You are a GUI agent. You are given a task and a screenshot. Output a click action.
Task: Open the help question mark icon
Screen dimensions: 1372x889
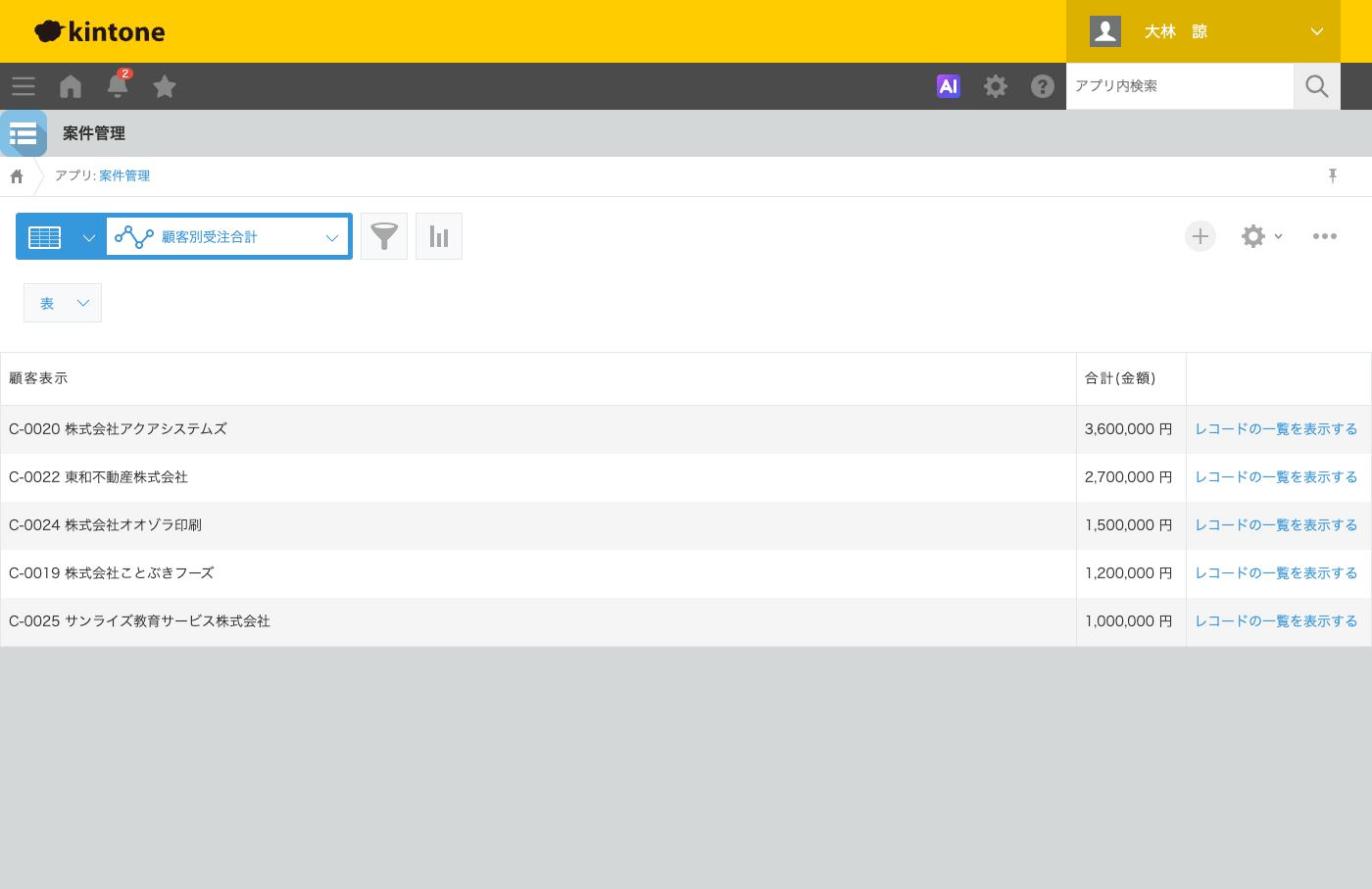click(x=1042, y=86)
